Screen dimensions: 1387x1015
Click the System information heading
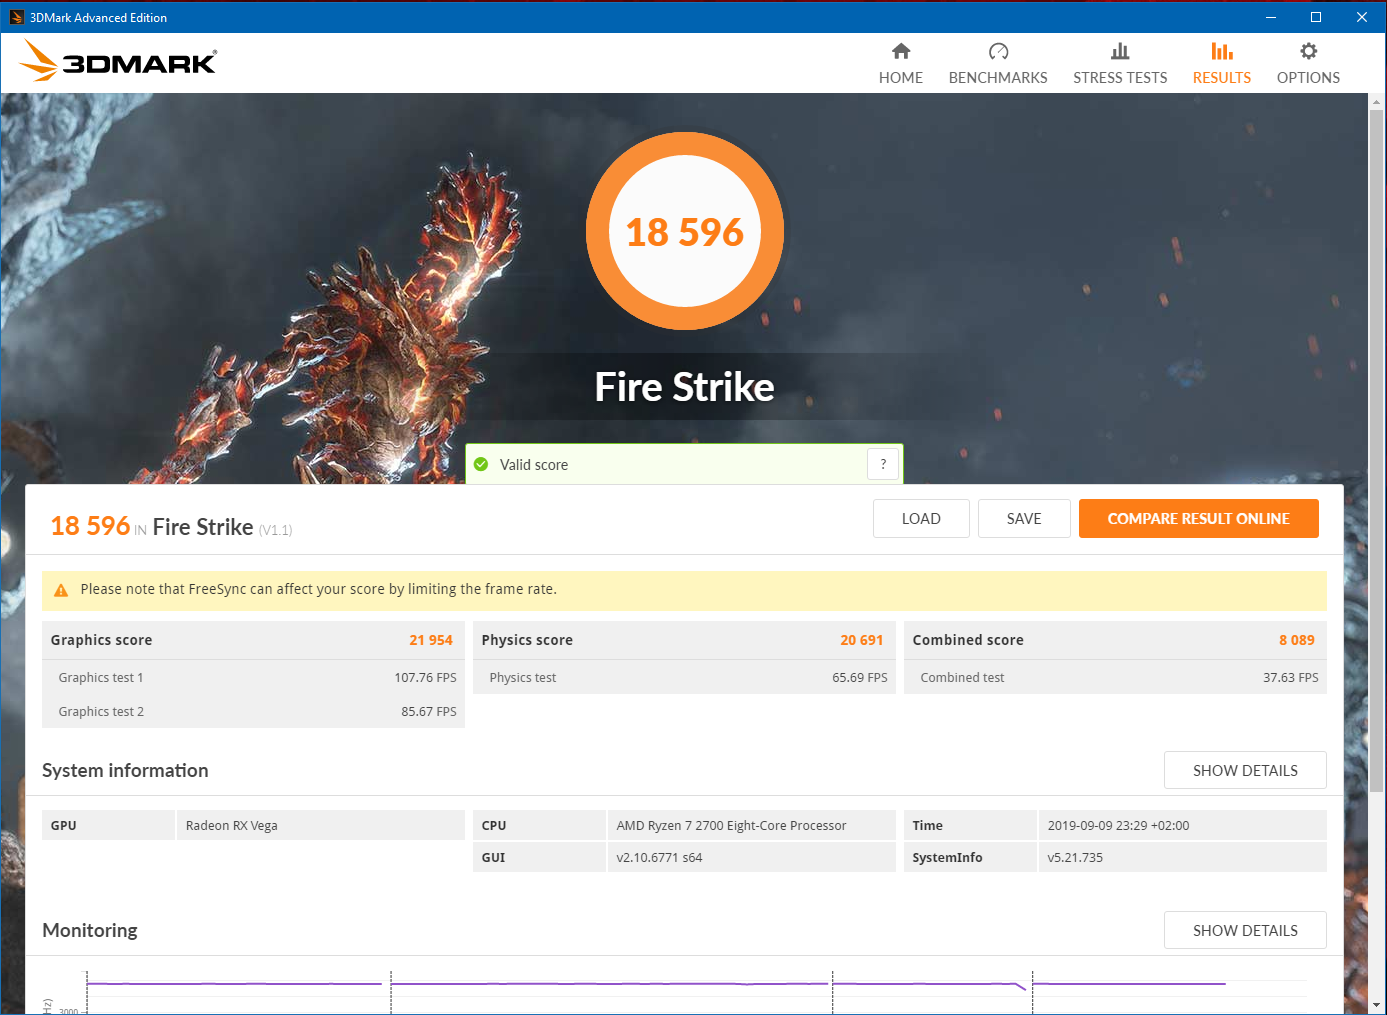[125, 770]
